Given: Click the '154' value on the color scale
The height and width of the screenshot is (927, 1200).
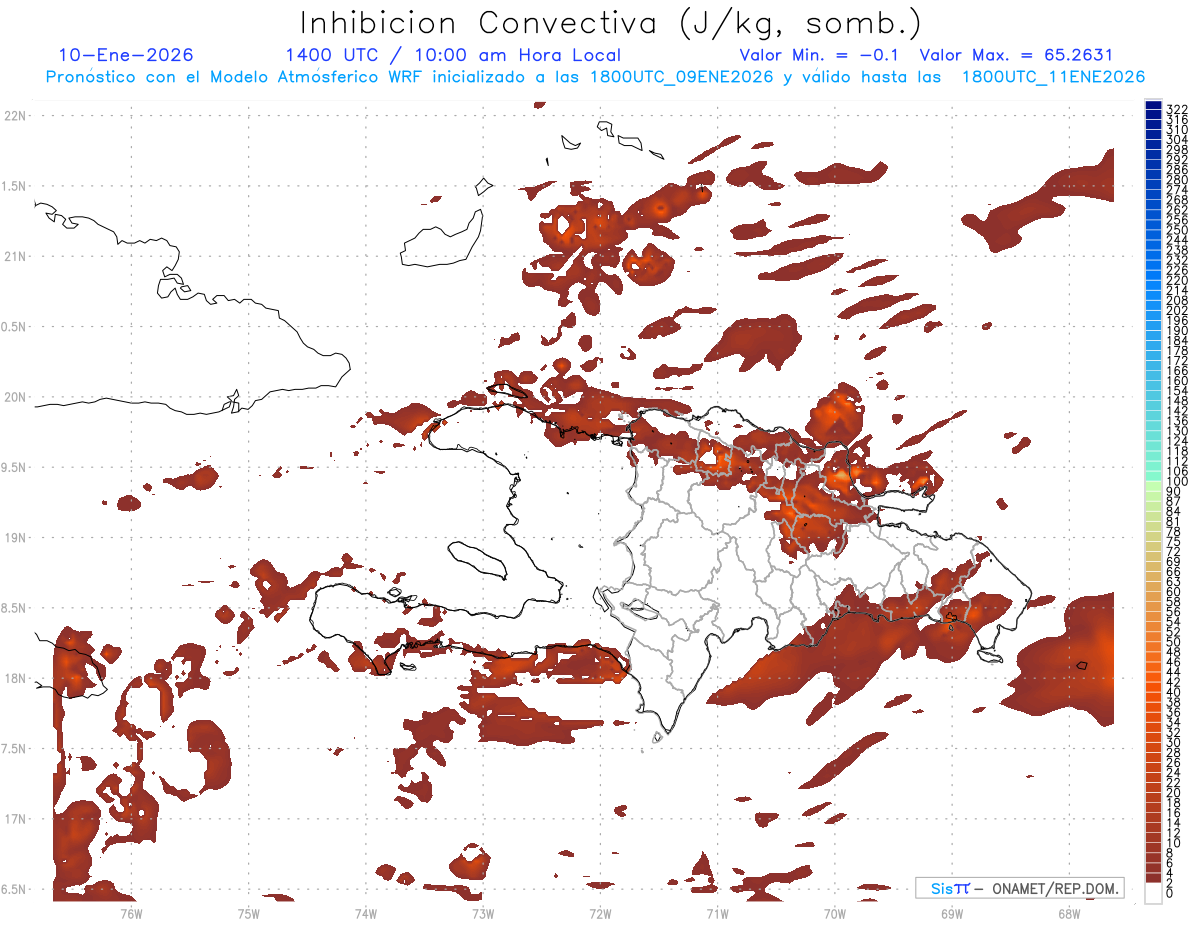Looking at the screenshot, I should tap(1178, 392).
